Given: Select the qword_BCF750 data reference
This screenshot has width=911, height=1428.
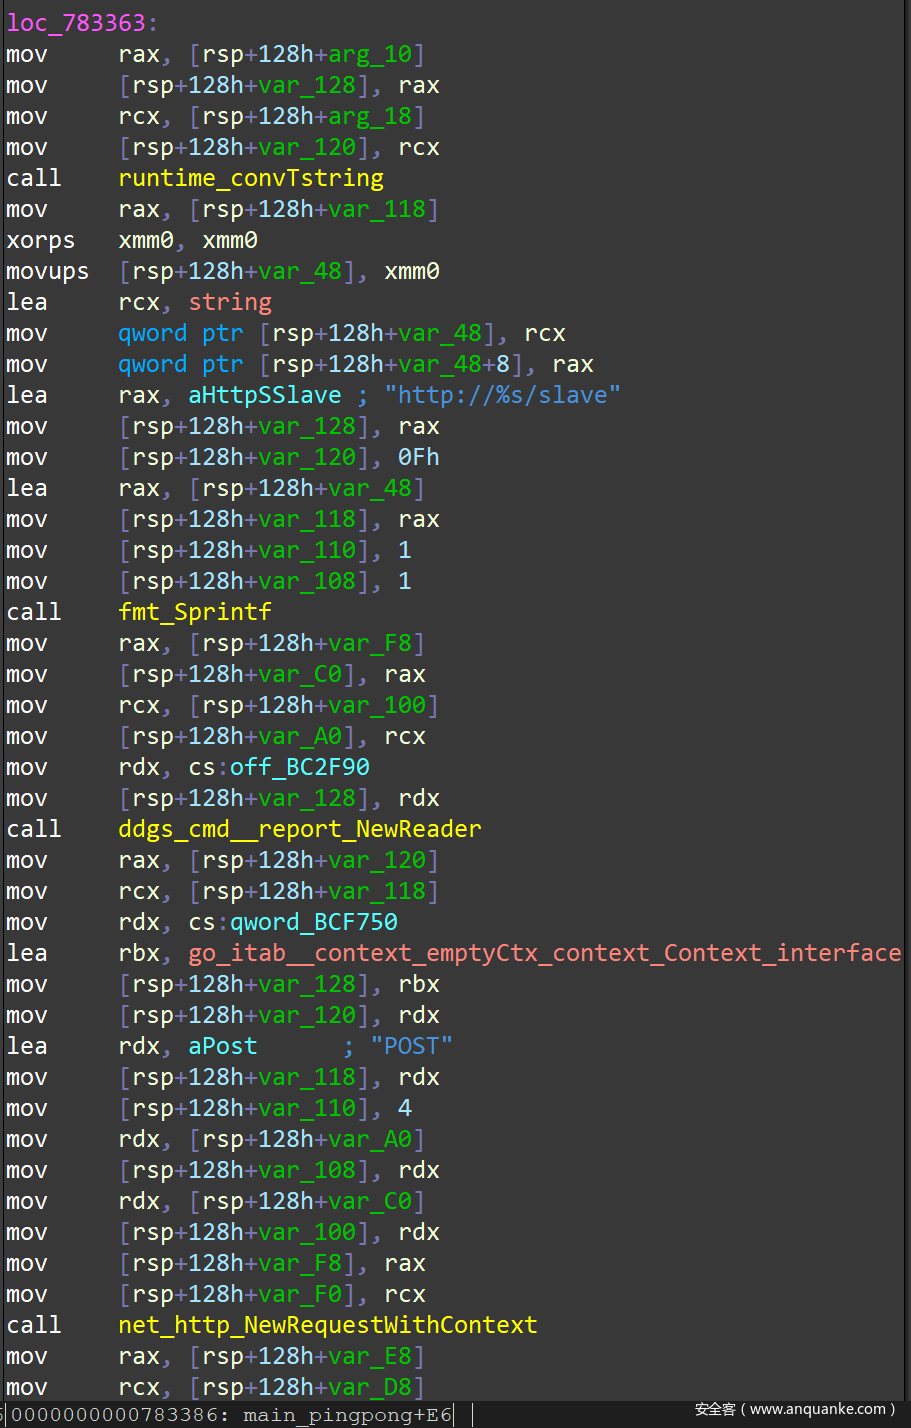Looking at the screenshot, I should tap(313, 922).
